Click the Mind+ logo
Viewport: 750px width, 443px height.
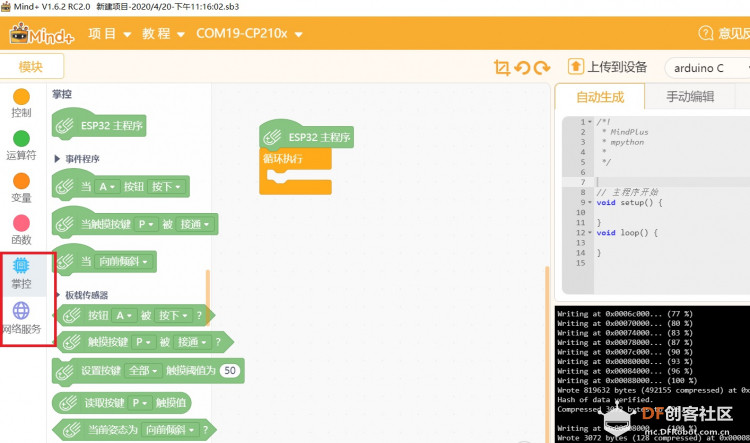(x=41, y=33)
